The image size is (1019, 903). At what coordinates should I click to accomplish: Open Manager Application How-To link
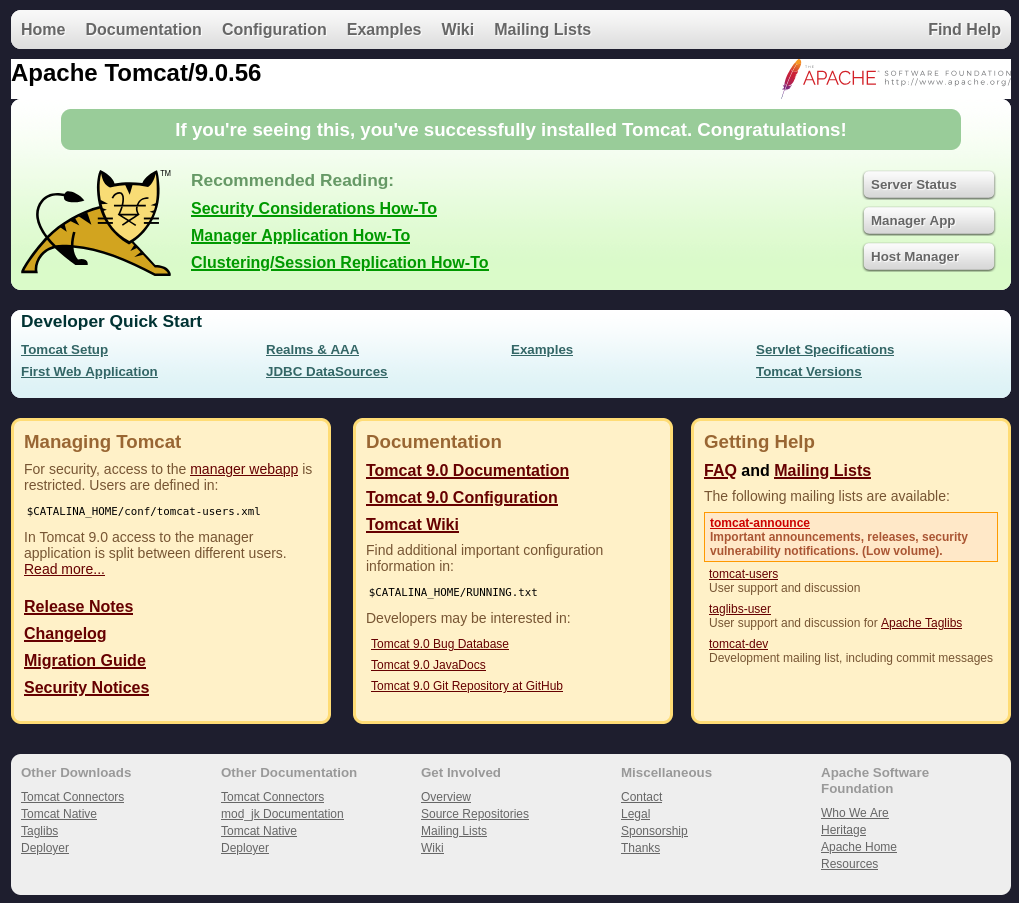click(x=300, y=235)
